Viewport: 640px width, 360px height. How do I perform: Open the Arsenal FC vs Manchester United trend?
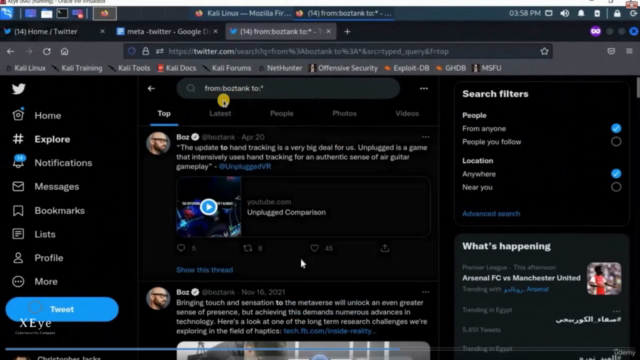[x=521, y=278]
